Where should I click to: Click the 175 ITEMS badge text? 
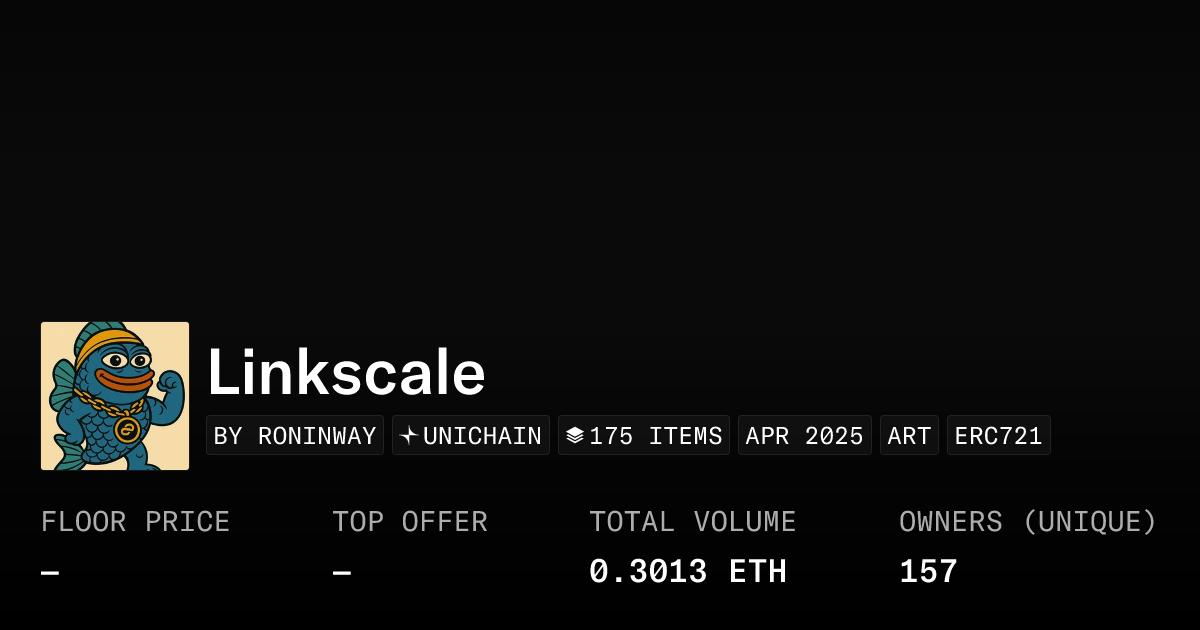[655, 436]
